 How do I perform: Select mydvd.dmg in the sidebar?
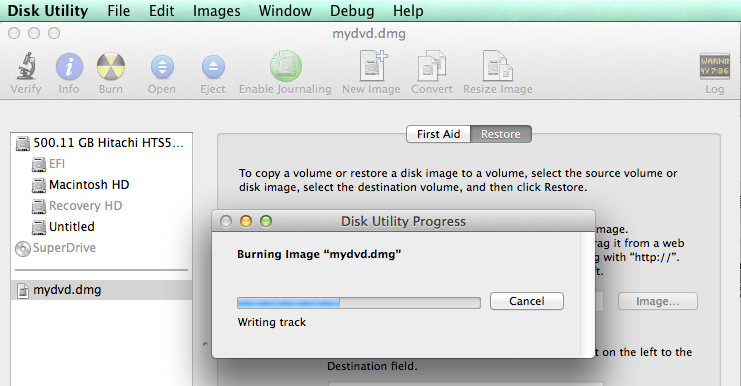click(x=101, y=290)
